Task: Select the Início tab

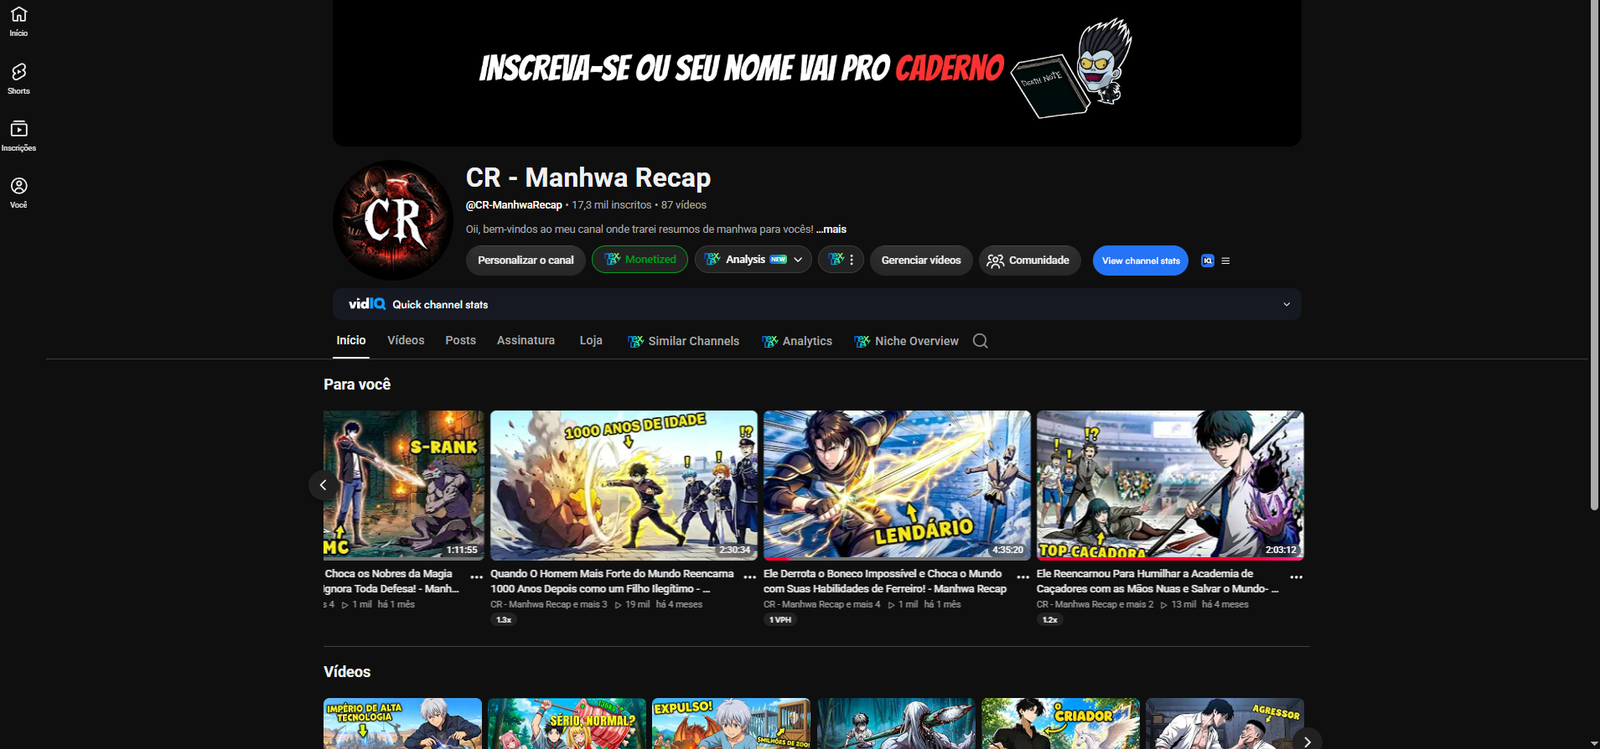Action: click(x=351, y=341)
